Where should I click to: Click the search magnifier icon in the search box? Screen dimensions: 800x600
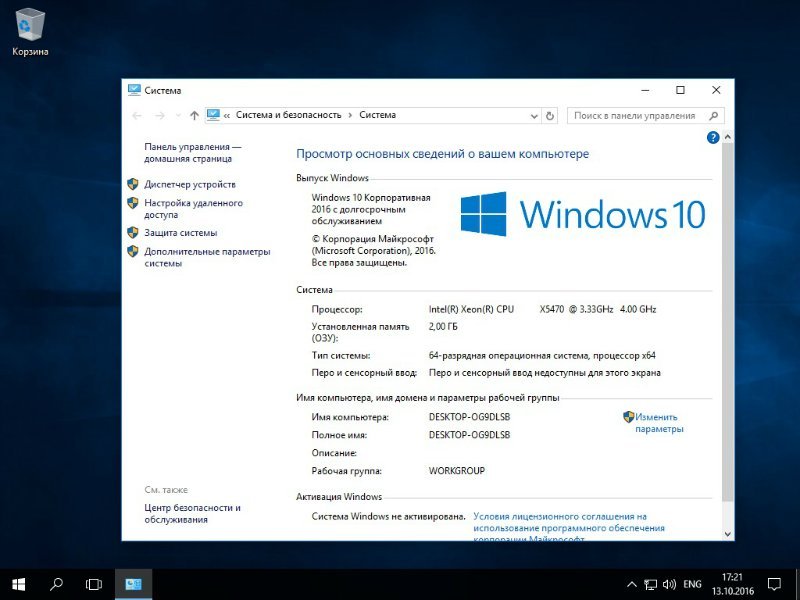tap(714, 116)
